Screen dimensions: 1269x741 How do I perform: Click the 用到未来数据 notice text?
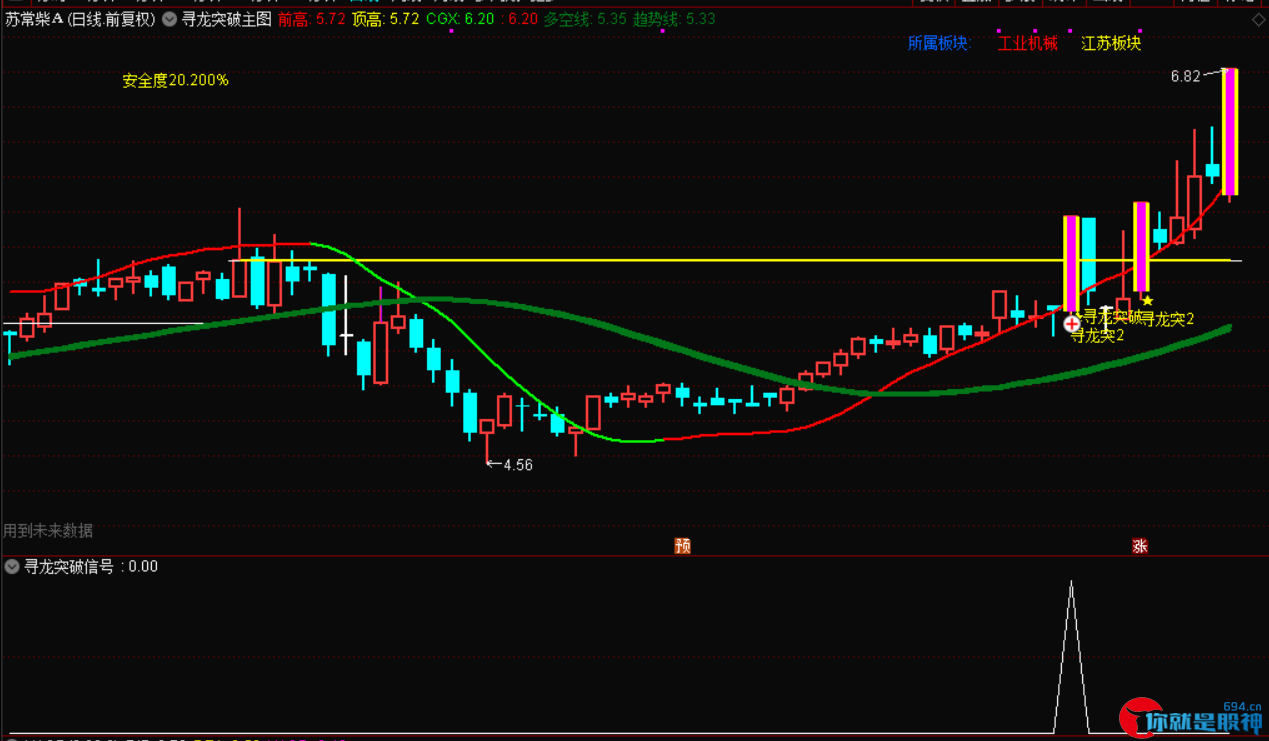[x=48, y=531]
